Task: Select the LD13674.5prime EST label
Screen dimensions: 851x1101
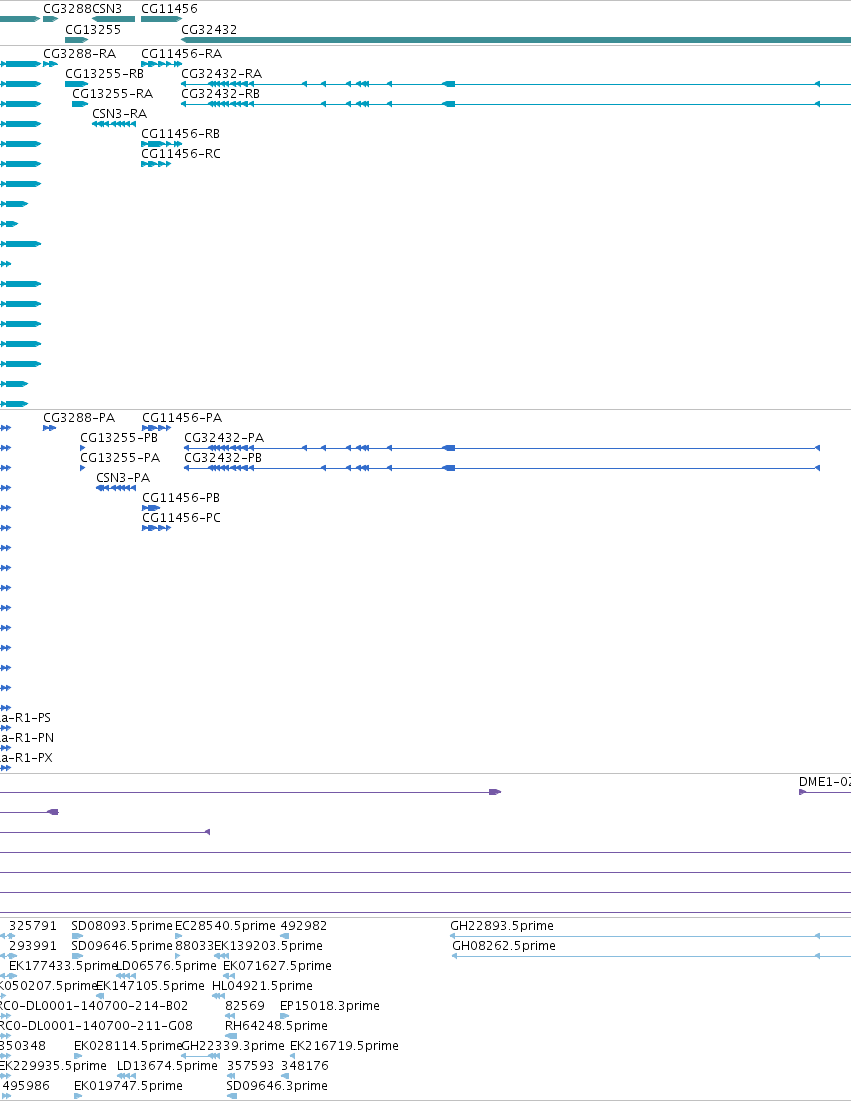Action: [167, 1067]
